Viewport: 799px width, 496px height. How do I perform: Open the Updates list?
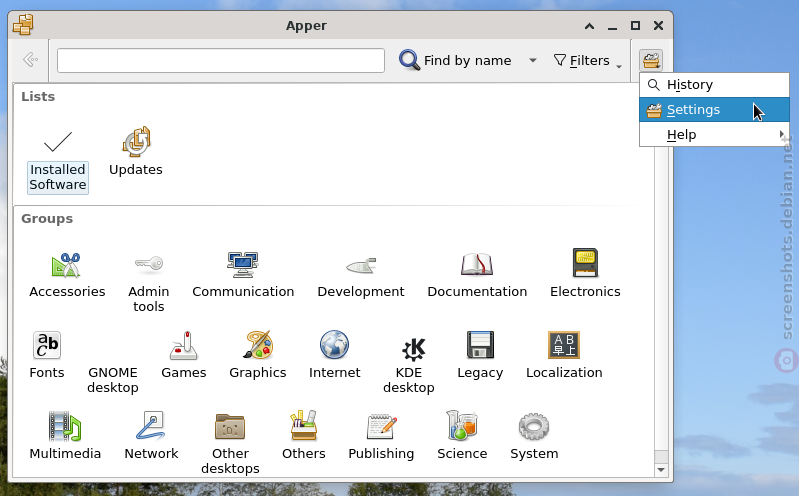[x=136, y=152]
